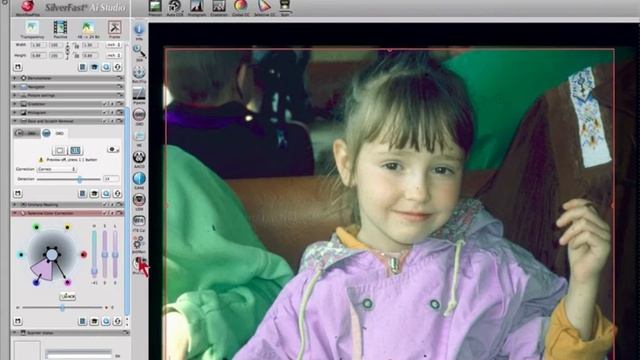Select the first view mode button in dust panel

60,150
